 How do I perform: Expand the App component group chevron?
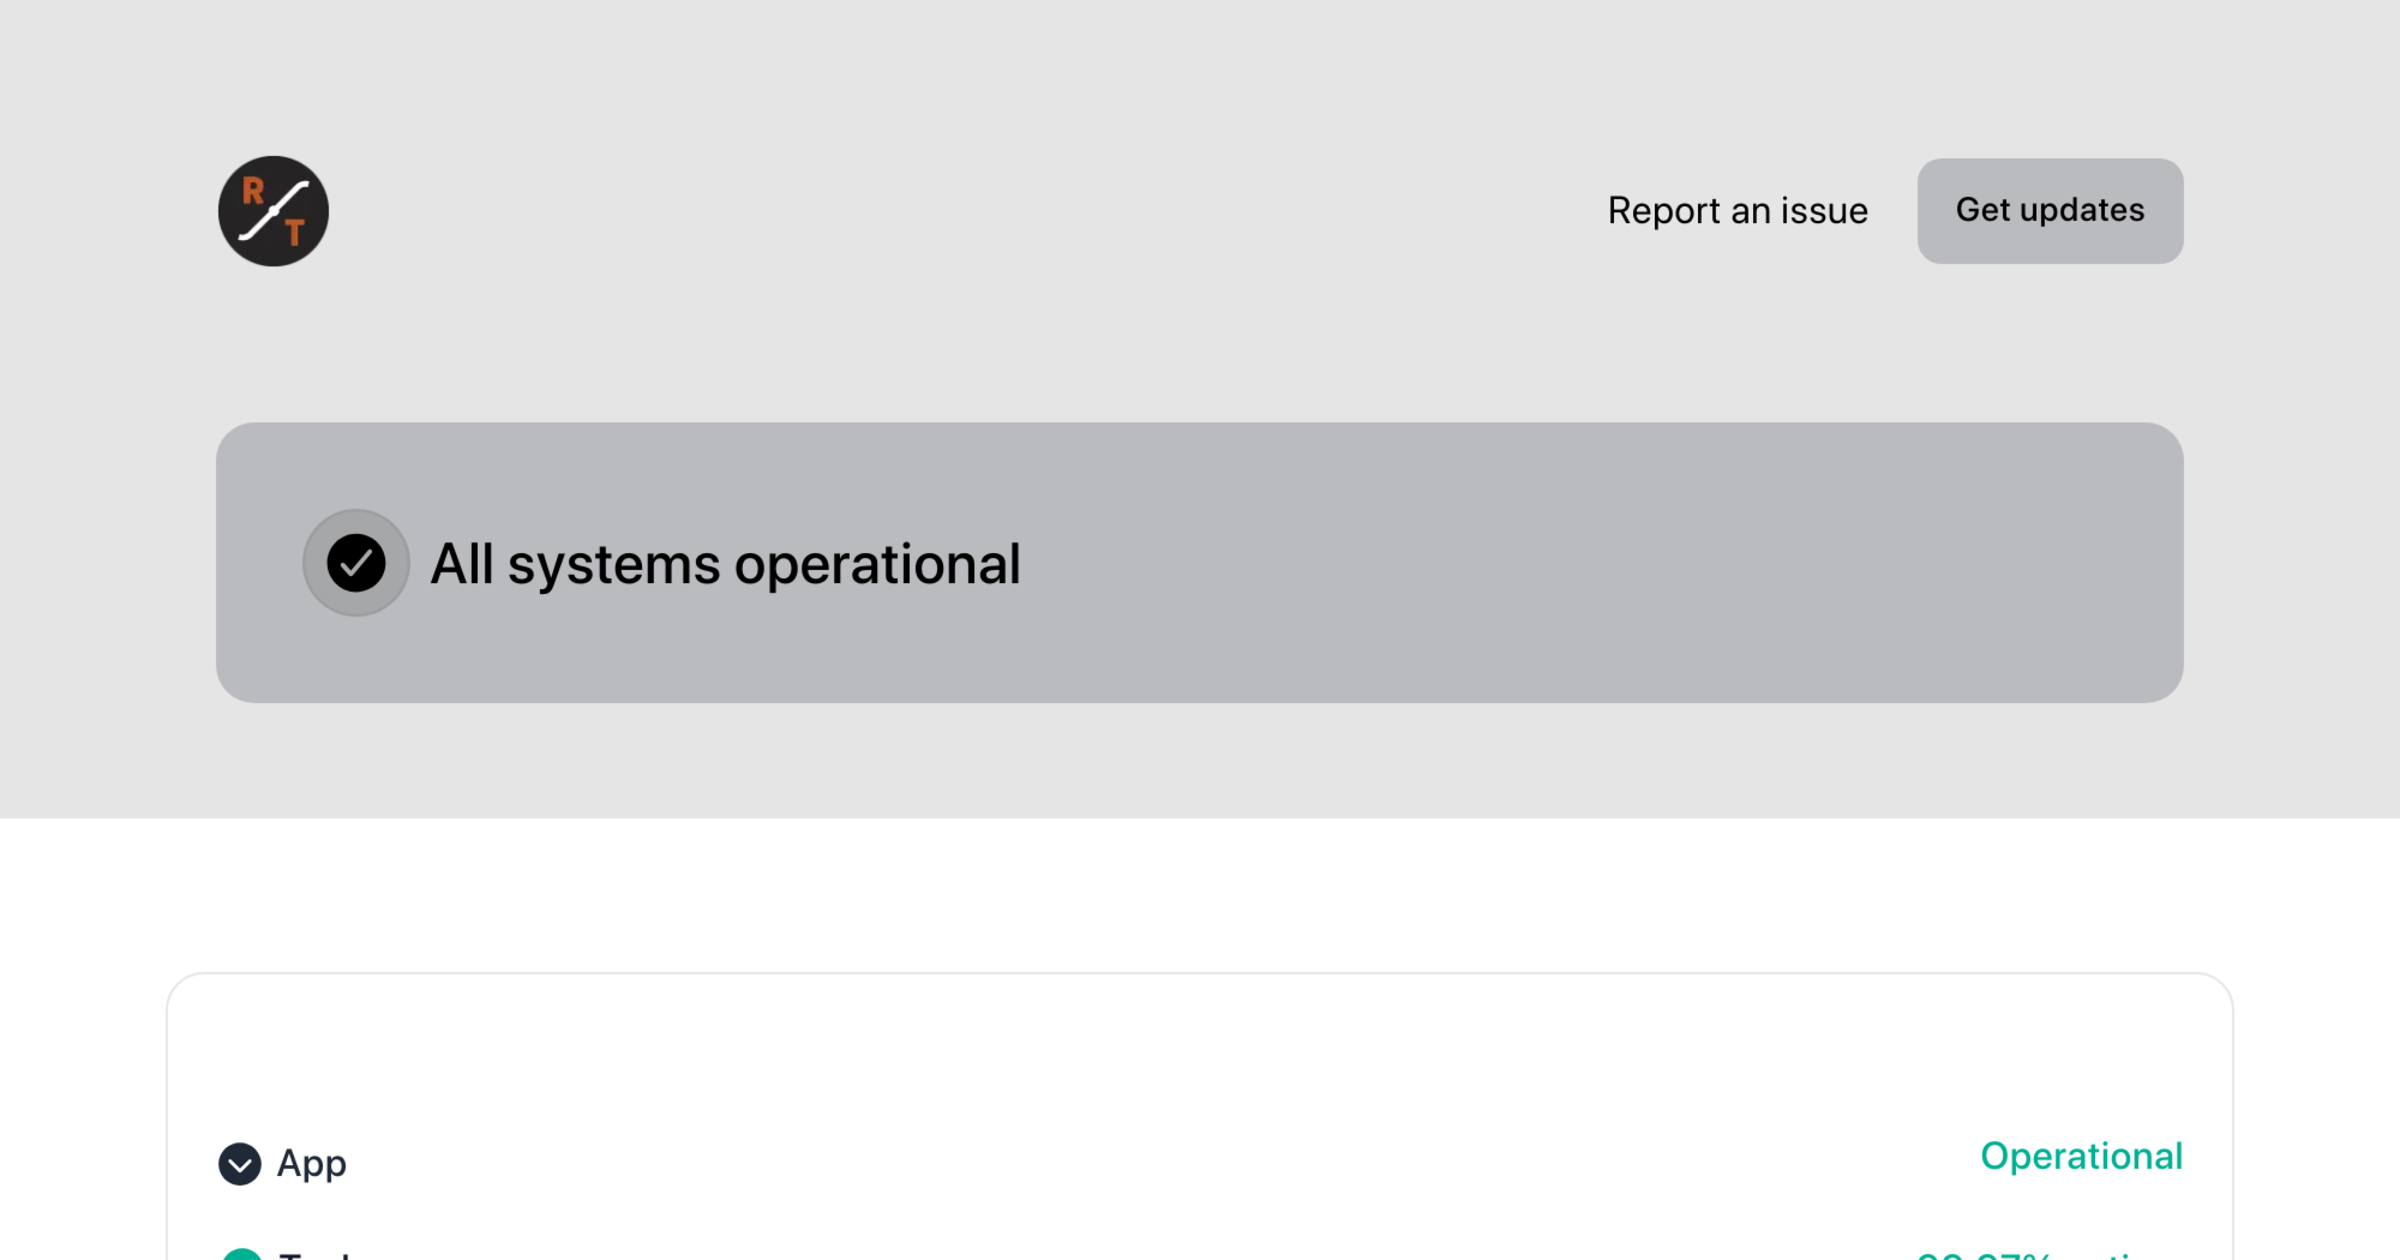point(240,1164)
